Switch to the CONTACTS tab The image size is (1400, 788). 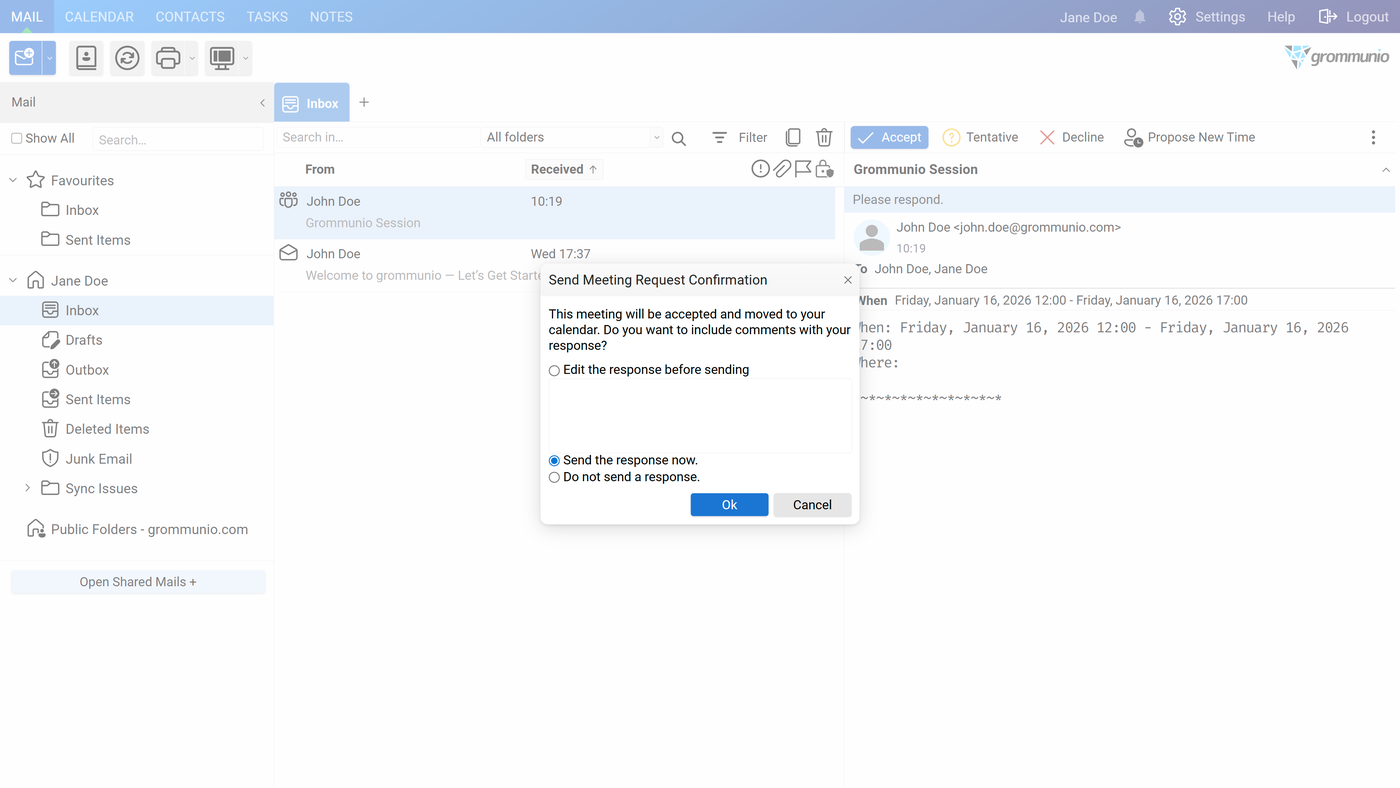(190, 17)
